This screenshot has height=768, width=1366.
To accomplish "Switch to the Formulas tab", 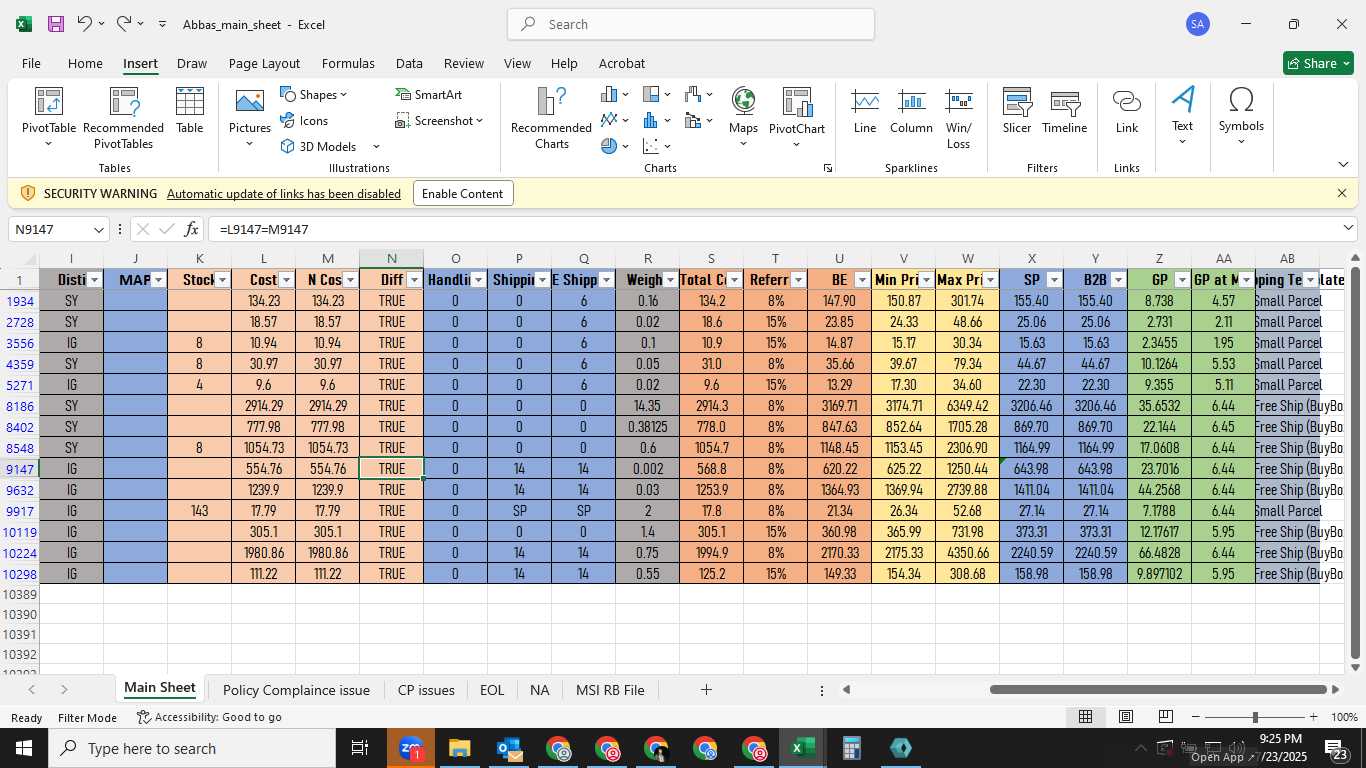I will click(348, 63).
